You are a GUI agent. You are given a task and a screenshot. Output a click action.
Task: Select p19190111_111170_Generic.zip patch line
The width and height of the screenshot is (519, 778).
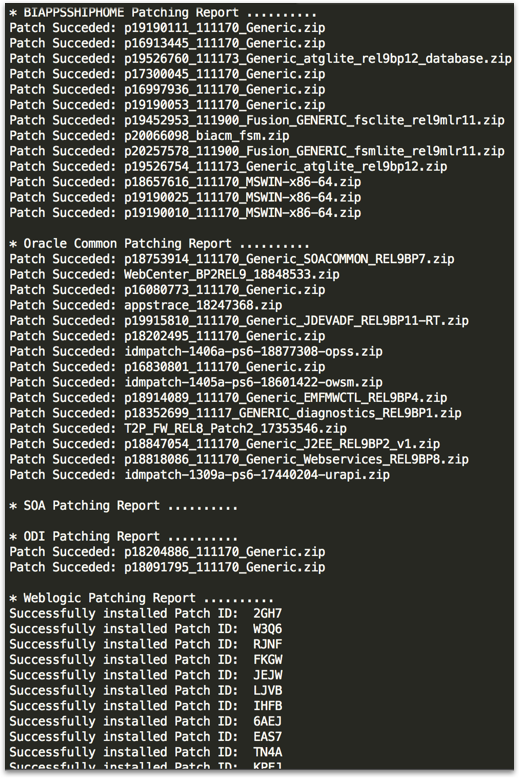[x=167, y=28]
